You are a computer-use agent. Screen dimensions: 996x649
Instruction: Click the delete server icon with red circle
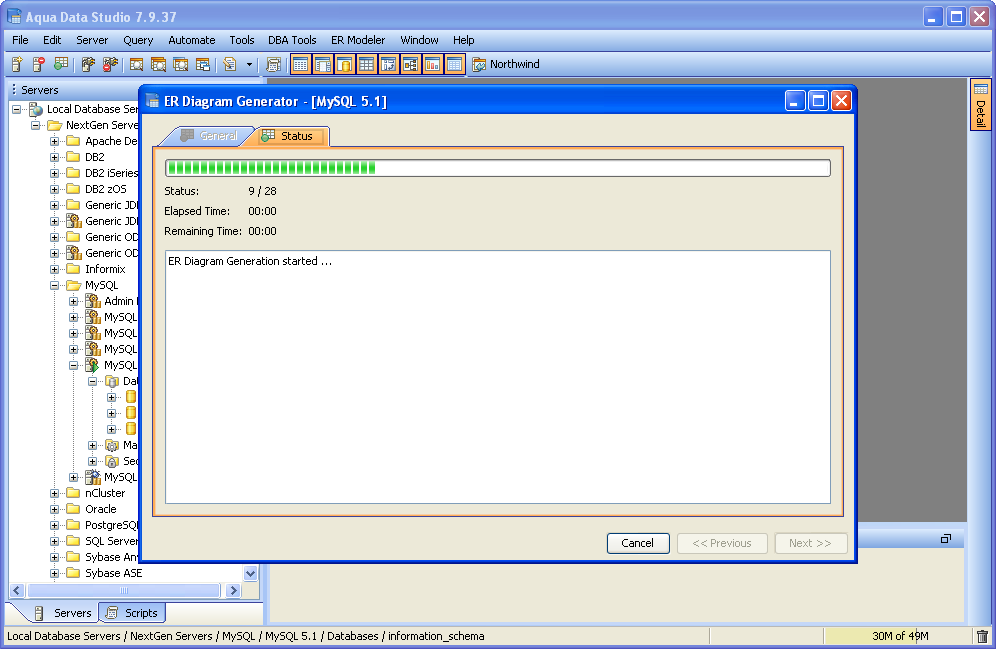(39, 64)
